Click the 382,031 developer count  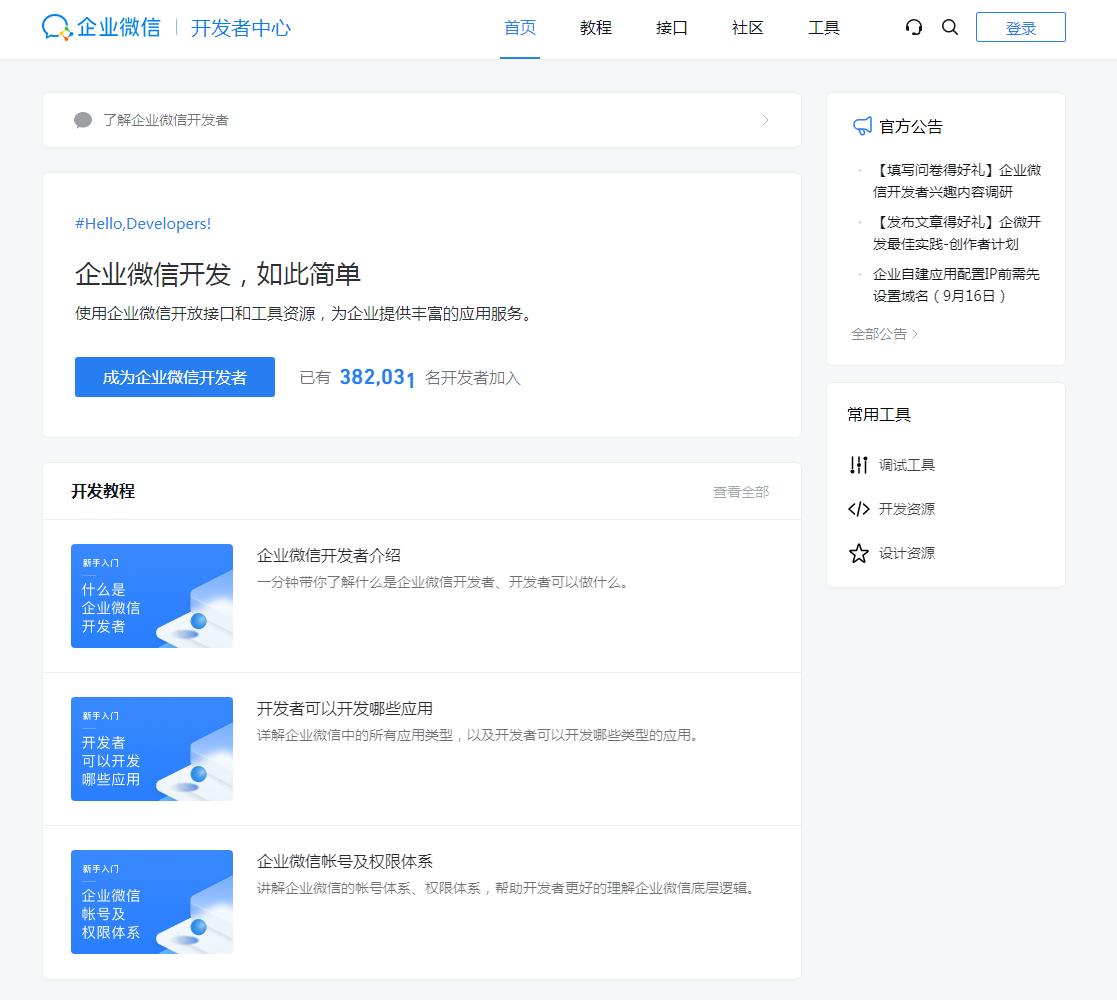click(377, 377)
